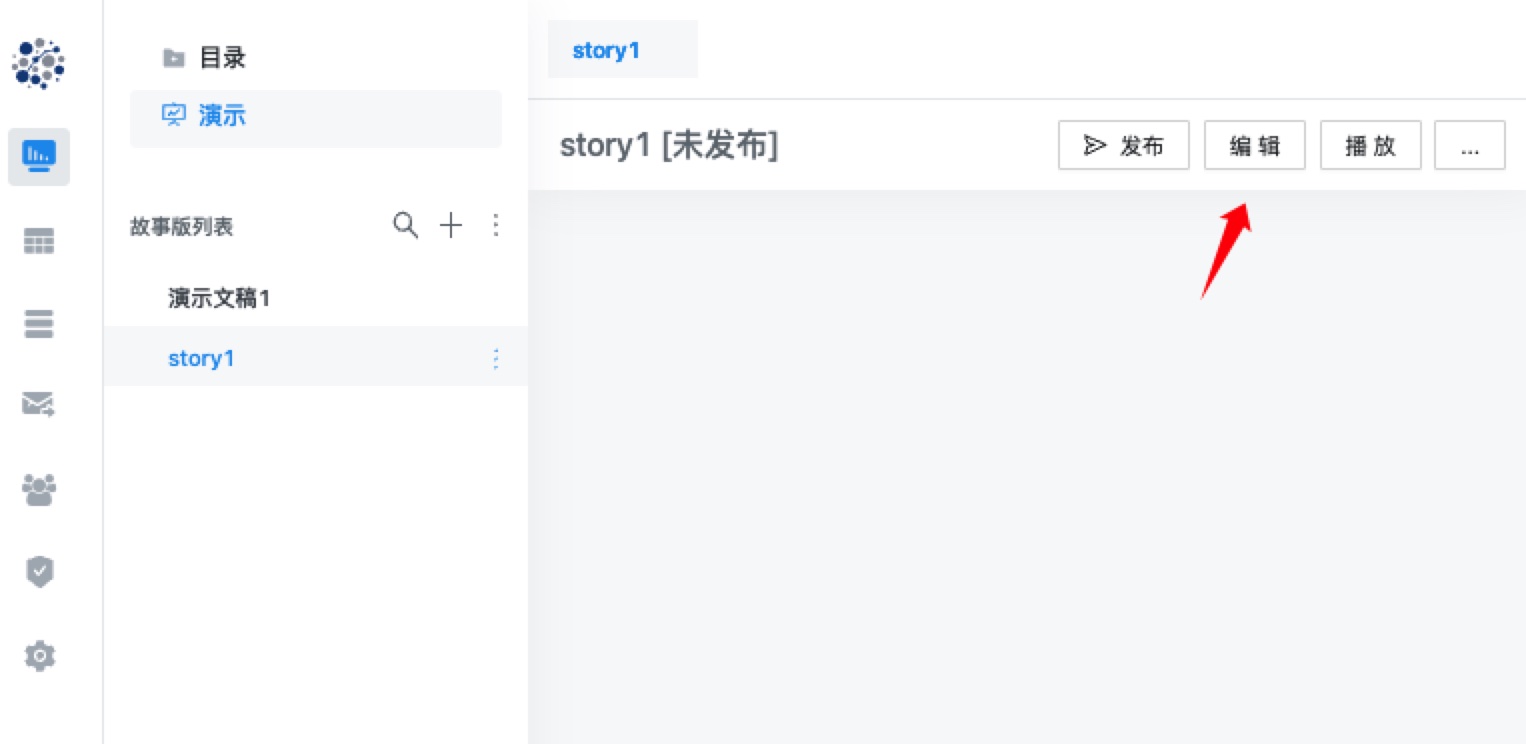Open the stacked dataset icon in sidebar
This screenshot has width=1526, height=744.
(x=39, y=324)
